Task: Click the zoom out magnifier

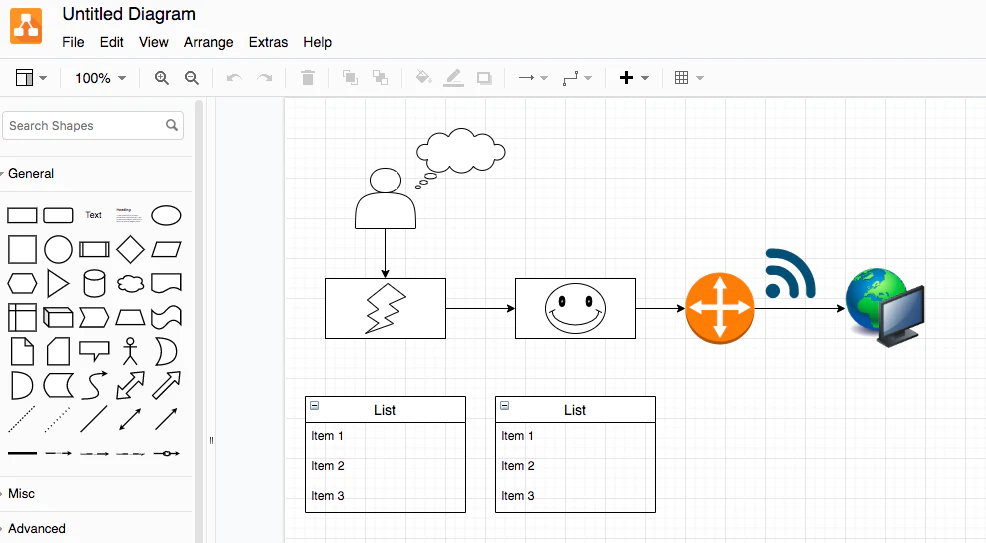Action: point(192,78)
